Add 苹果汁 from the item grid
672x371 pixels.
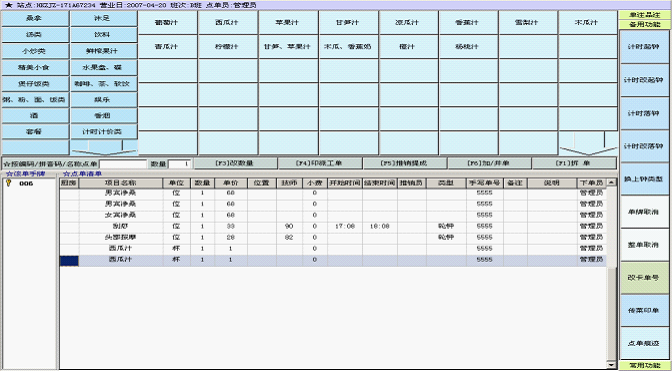click(x=288, y=22)
